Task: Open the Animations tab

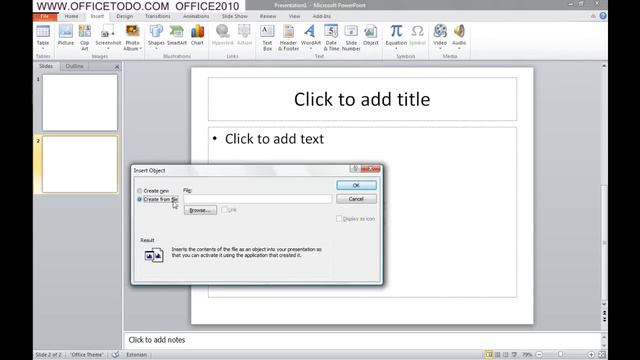Action: [x=196, y=16]
